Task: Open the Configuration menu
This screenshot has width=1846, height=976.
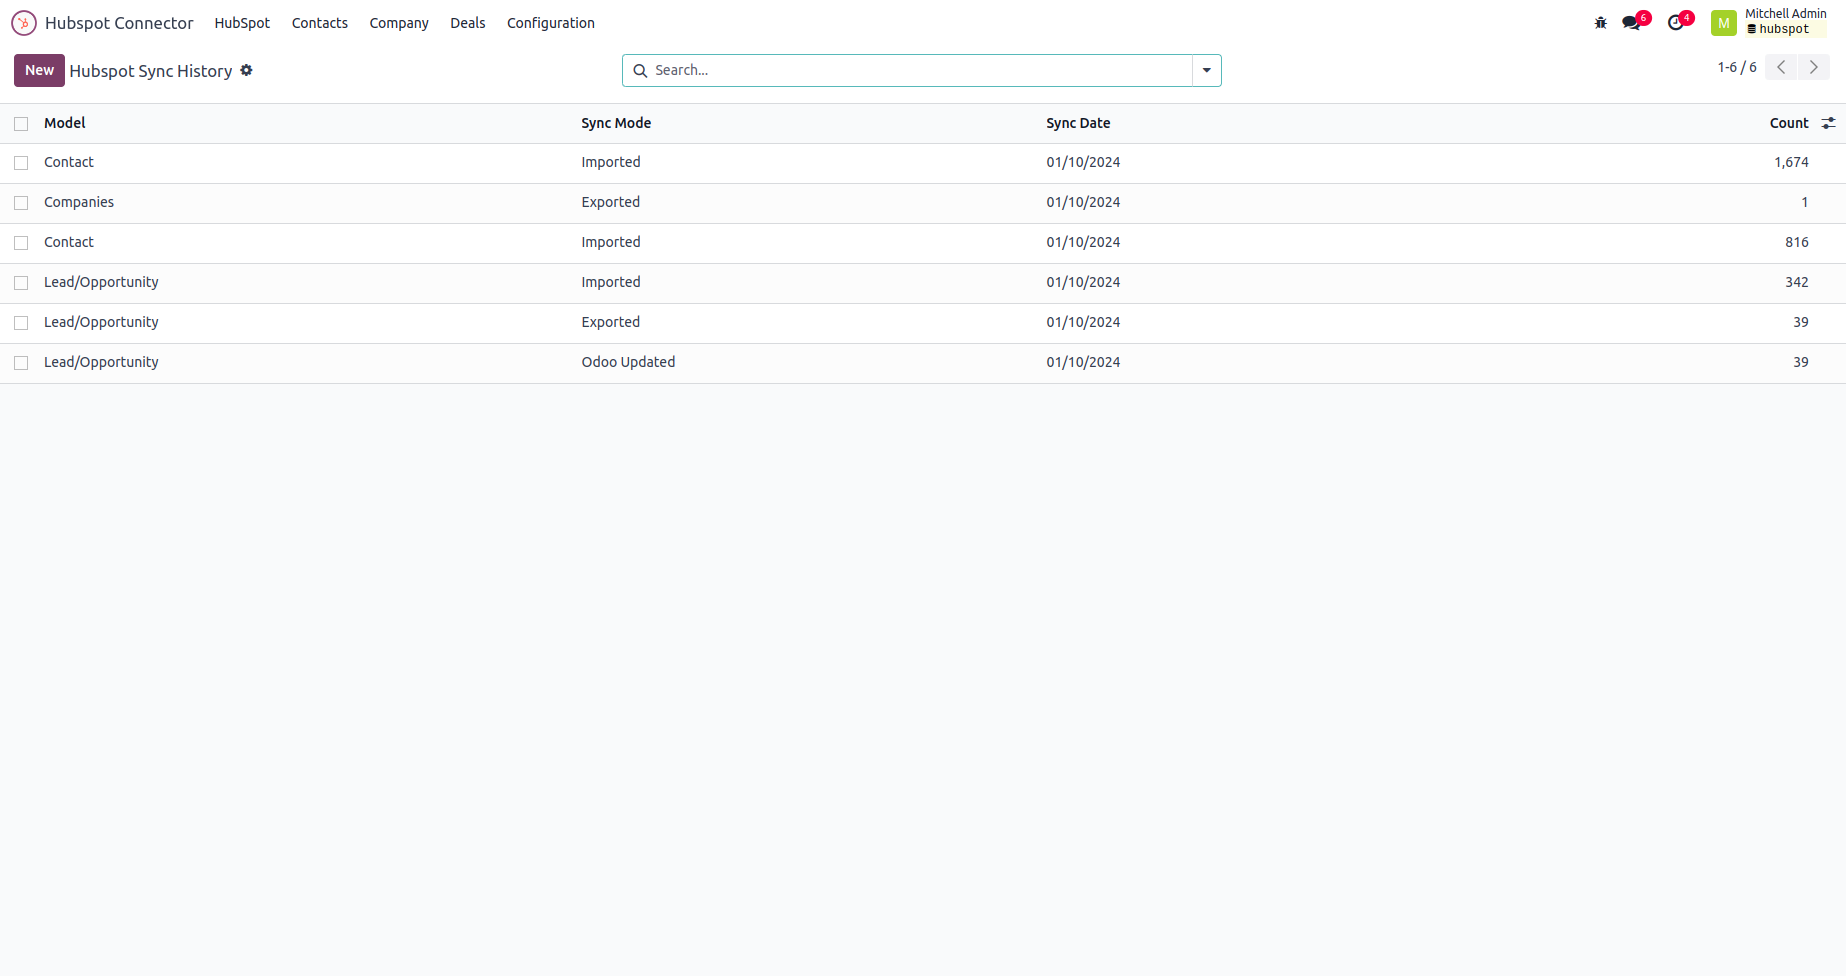Action: [x=551, y=23]
